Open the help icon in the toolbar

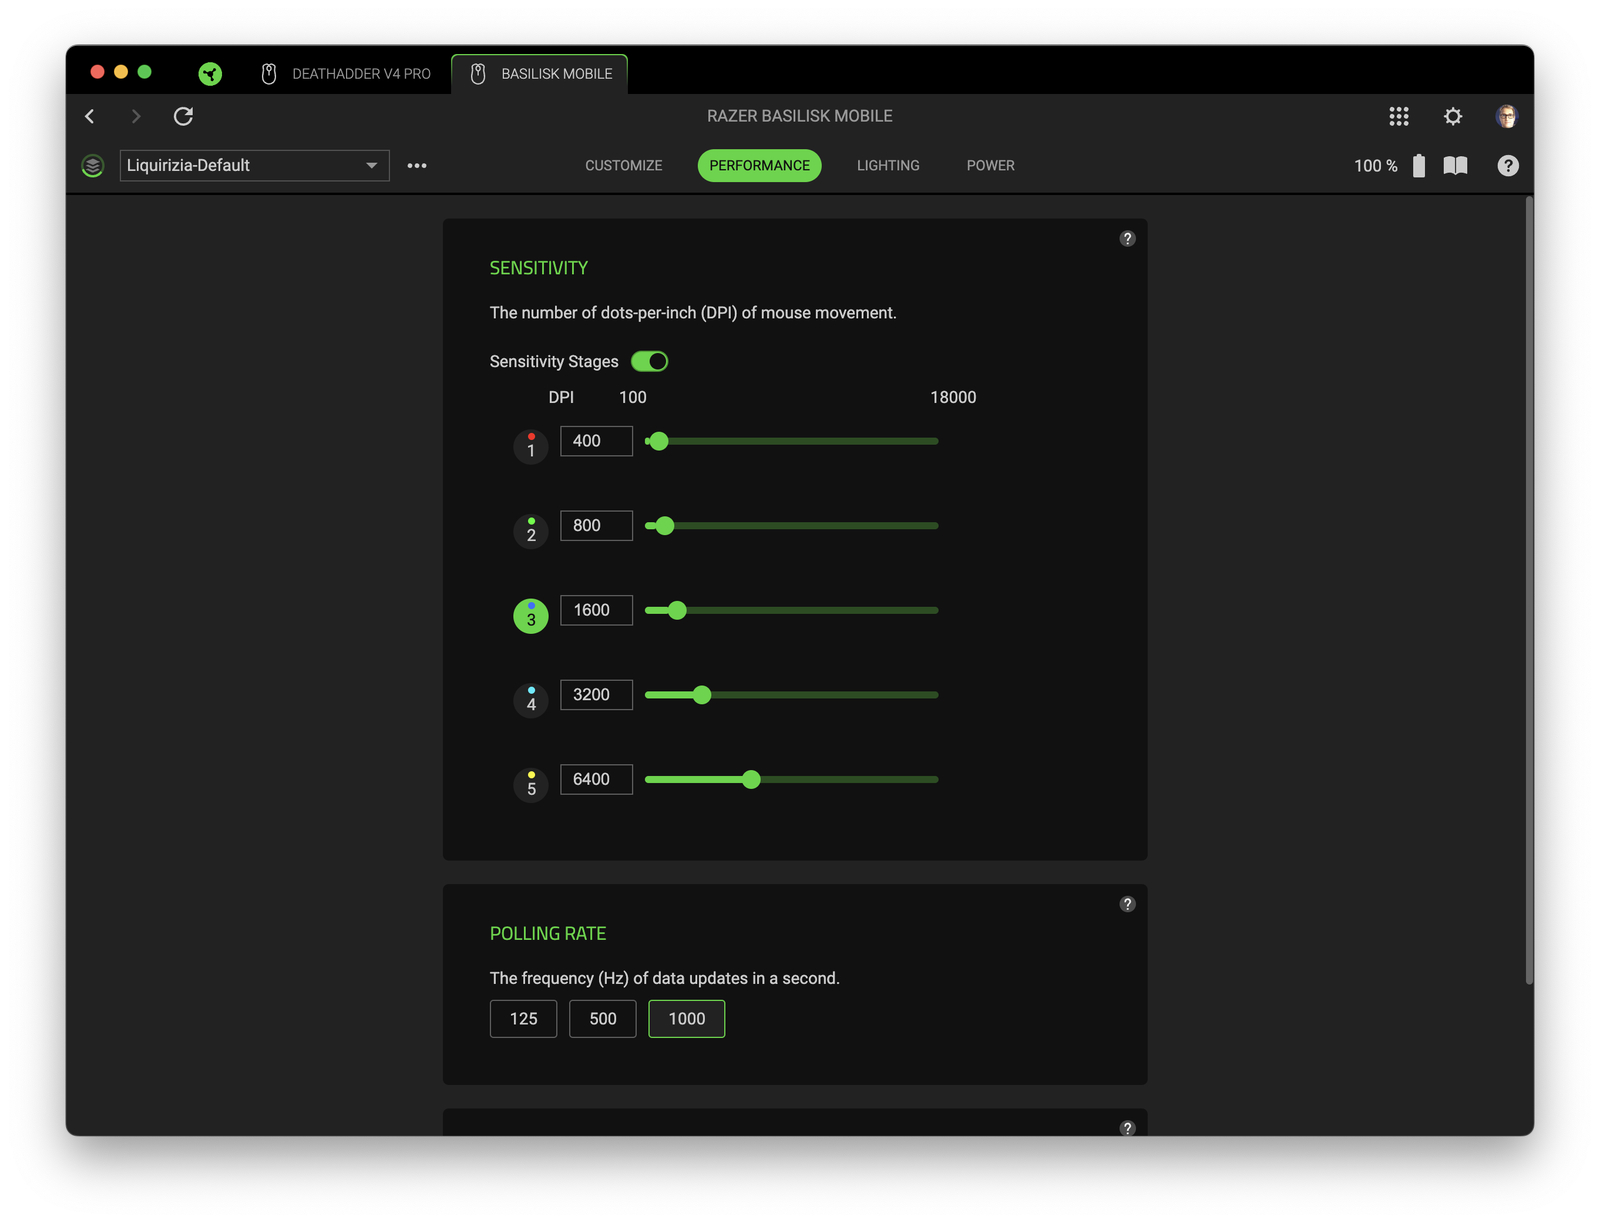click(1508, 166)
